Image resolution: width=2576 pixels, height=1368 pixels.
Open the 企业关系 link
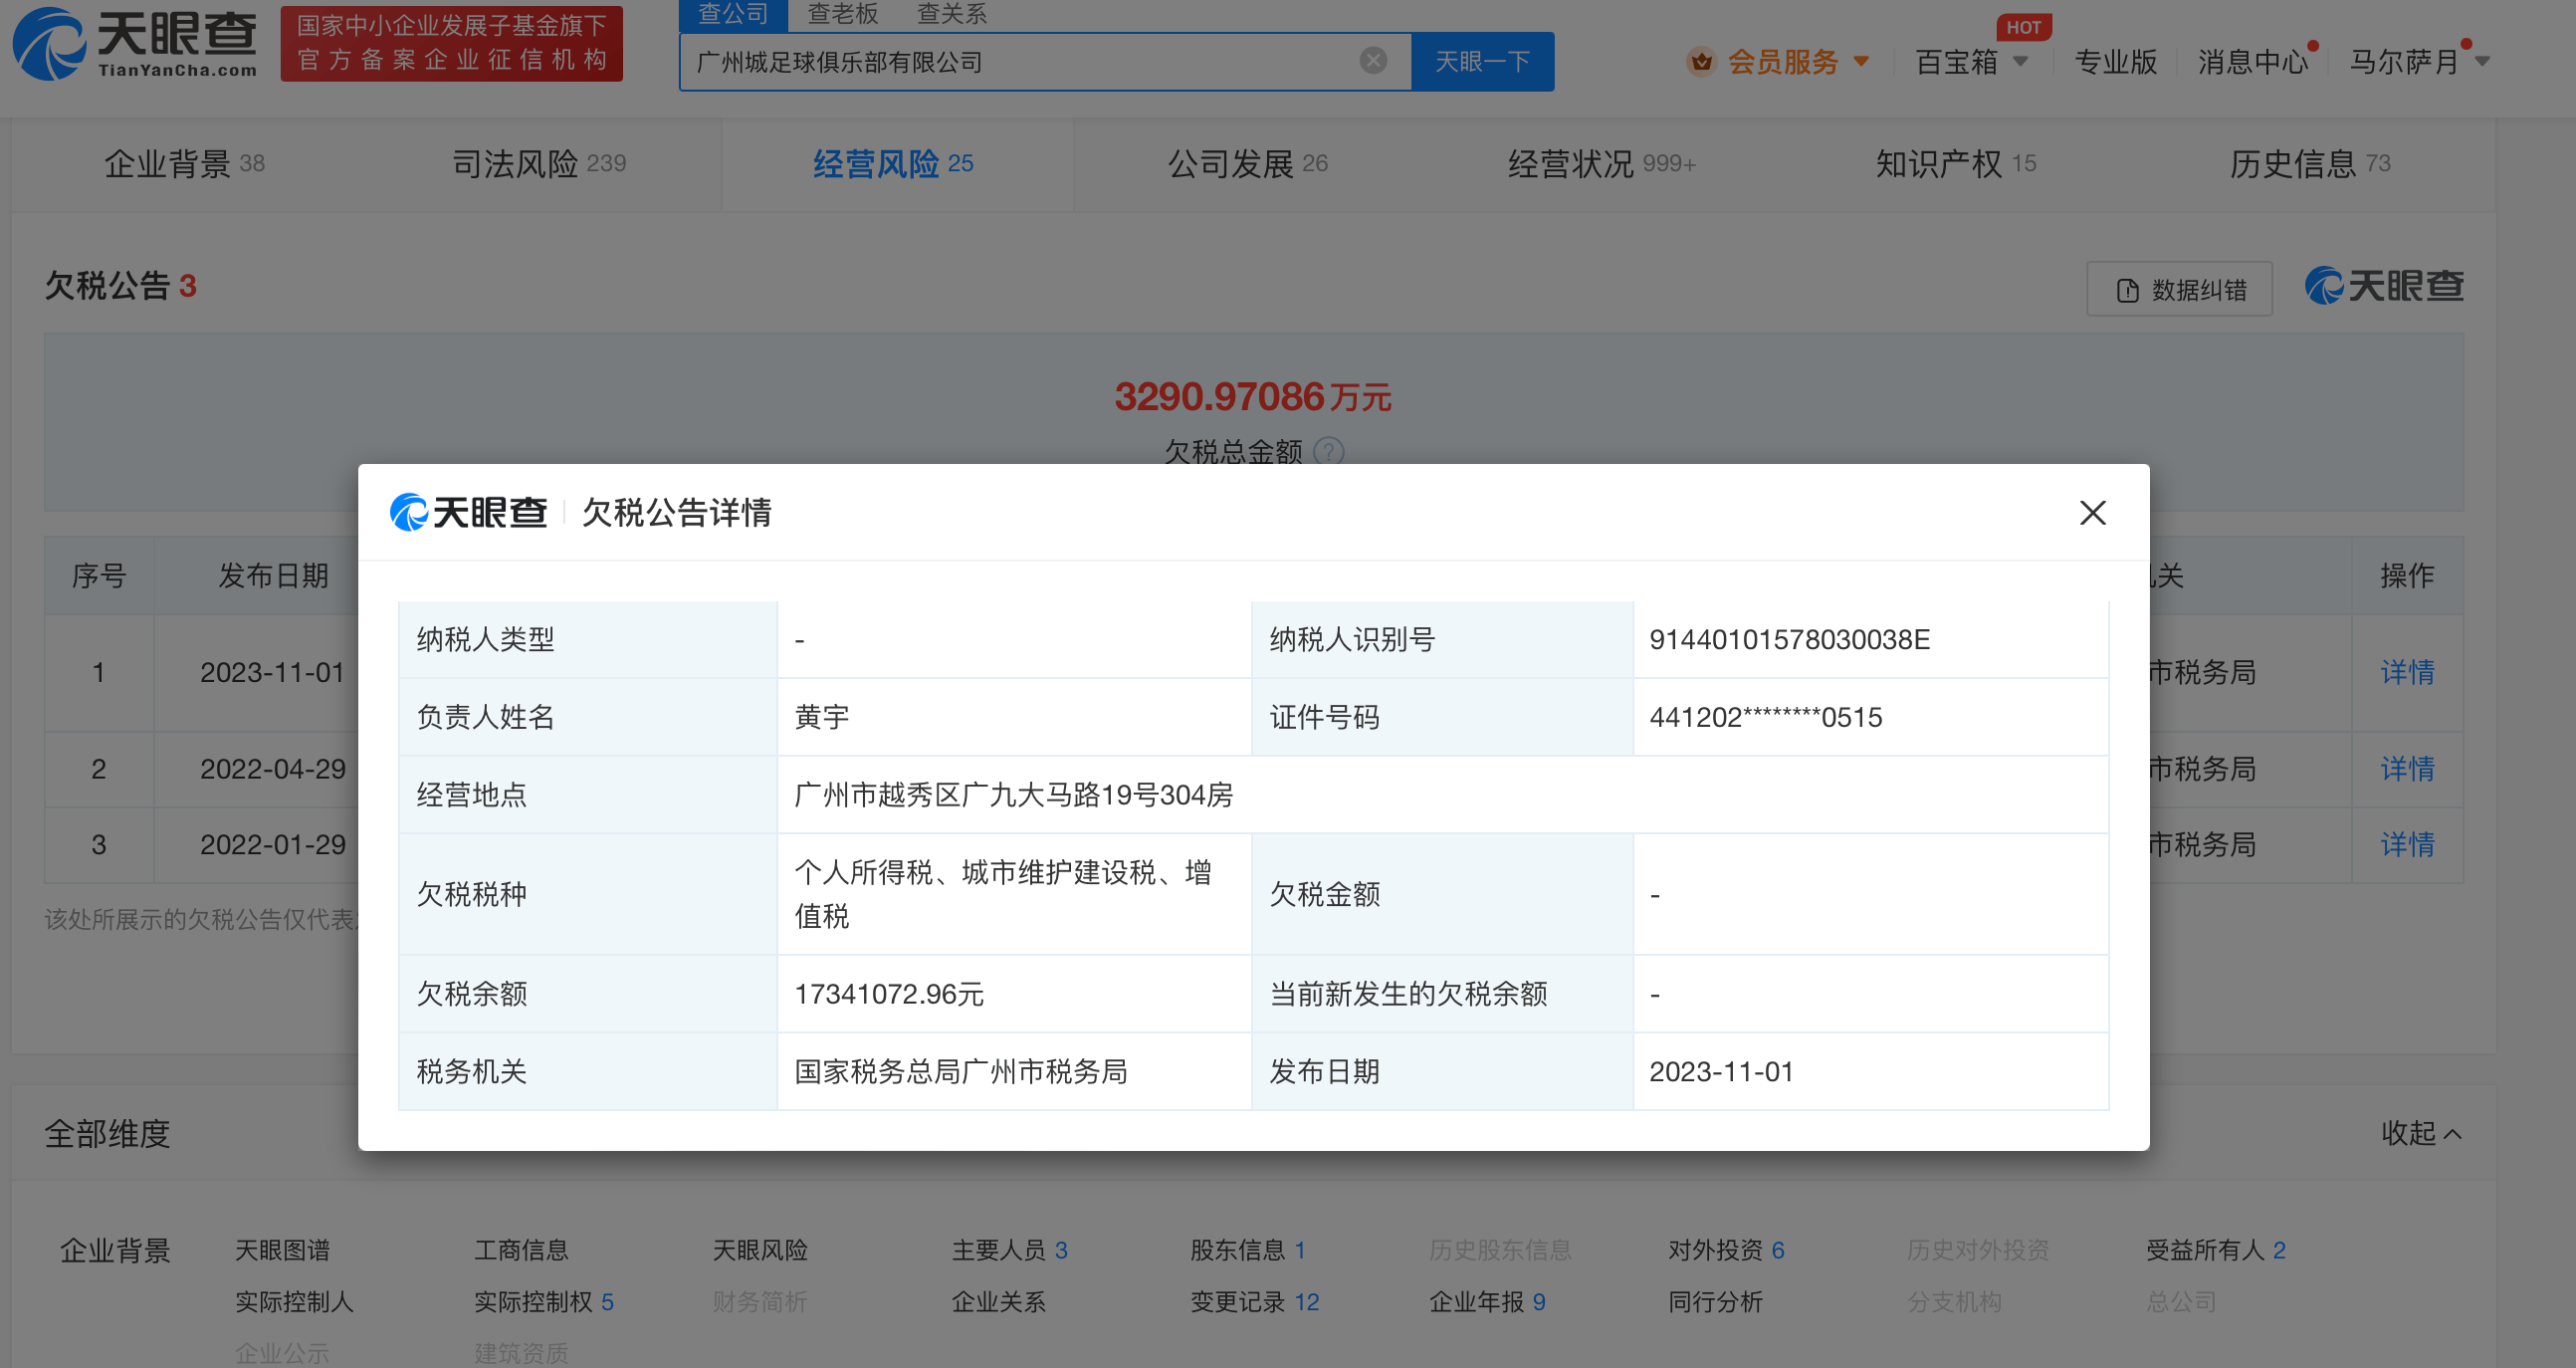point(998,1302)
